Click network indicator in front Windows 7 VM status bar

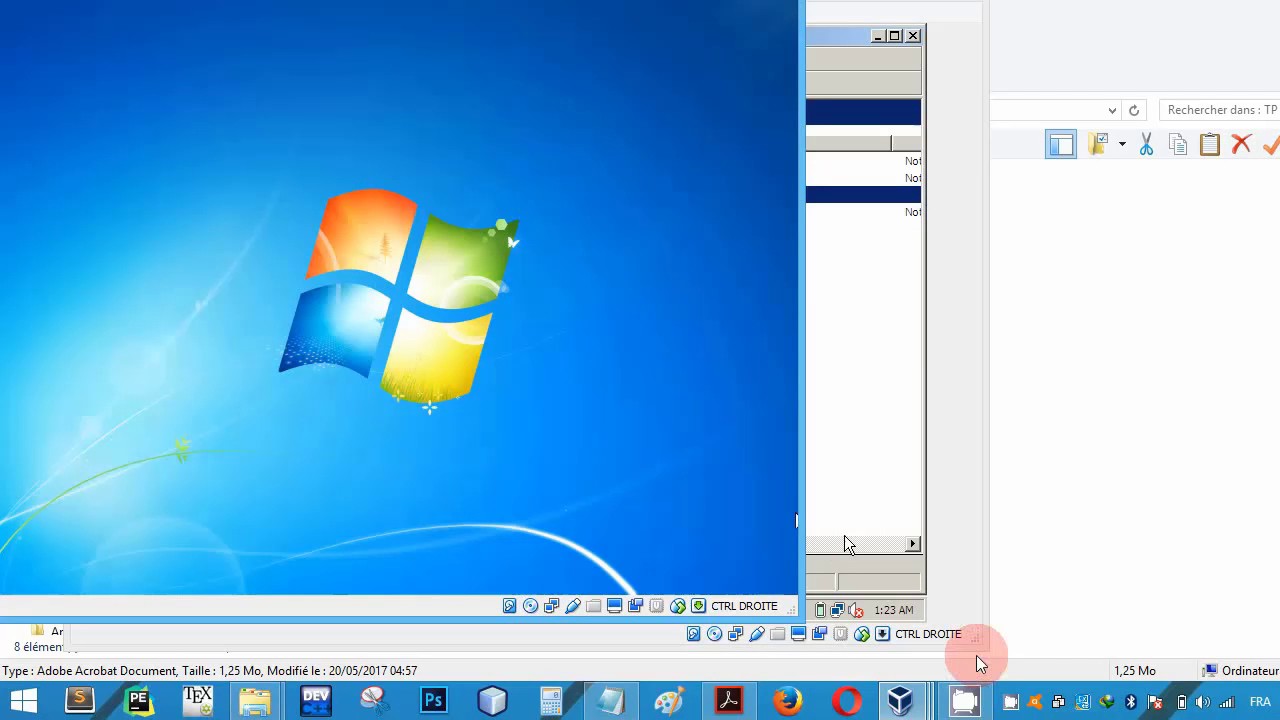tap(552, 606)
